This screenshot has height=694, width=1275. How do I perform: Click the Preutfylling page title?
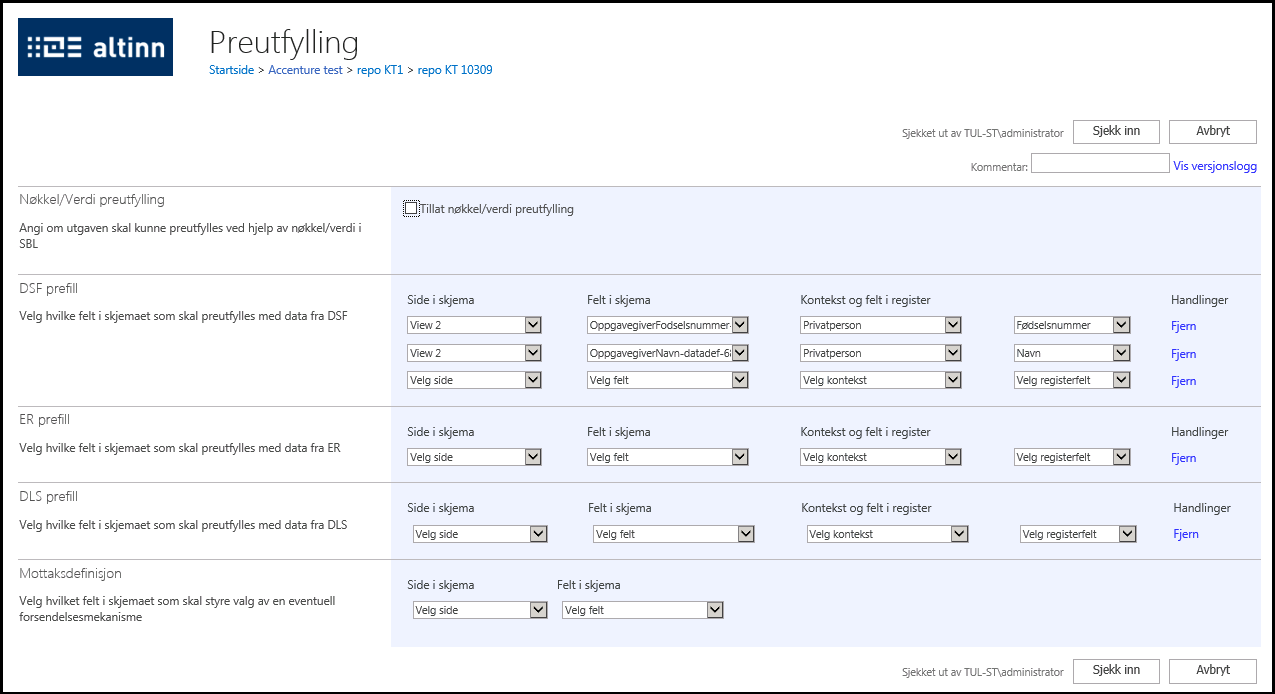(x=284, y=42)
